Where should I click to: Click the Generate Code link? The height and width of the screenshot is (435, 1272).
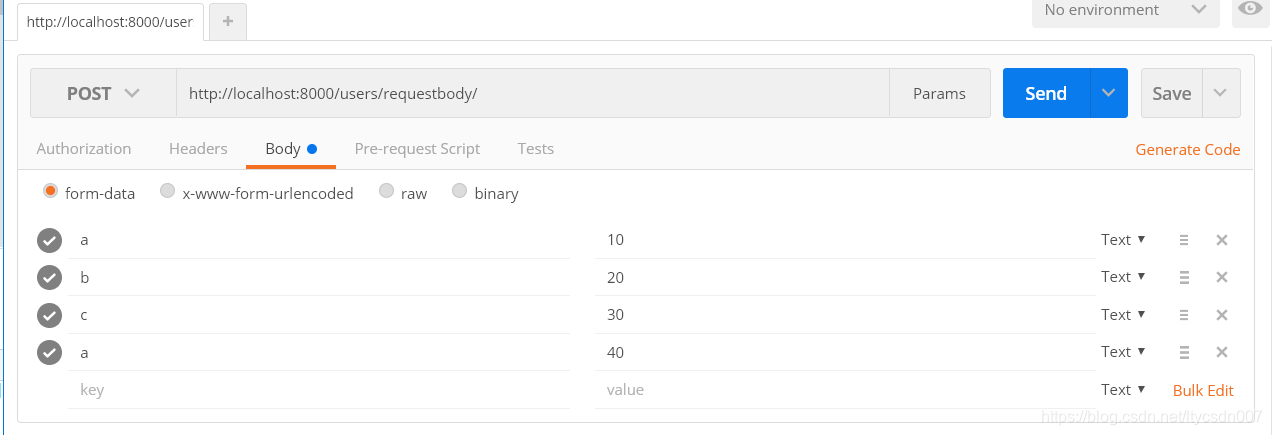tap(1187, 150)
